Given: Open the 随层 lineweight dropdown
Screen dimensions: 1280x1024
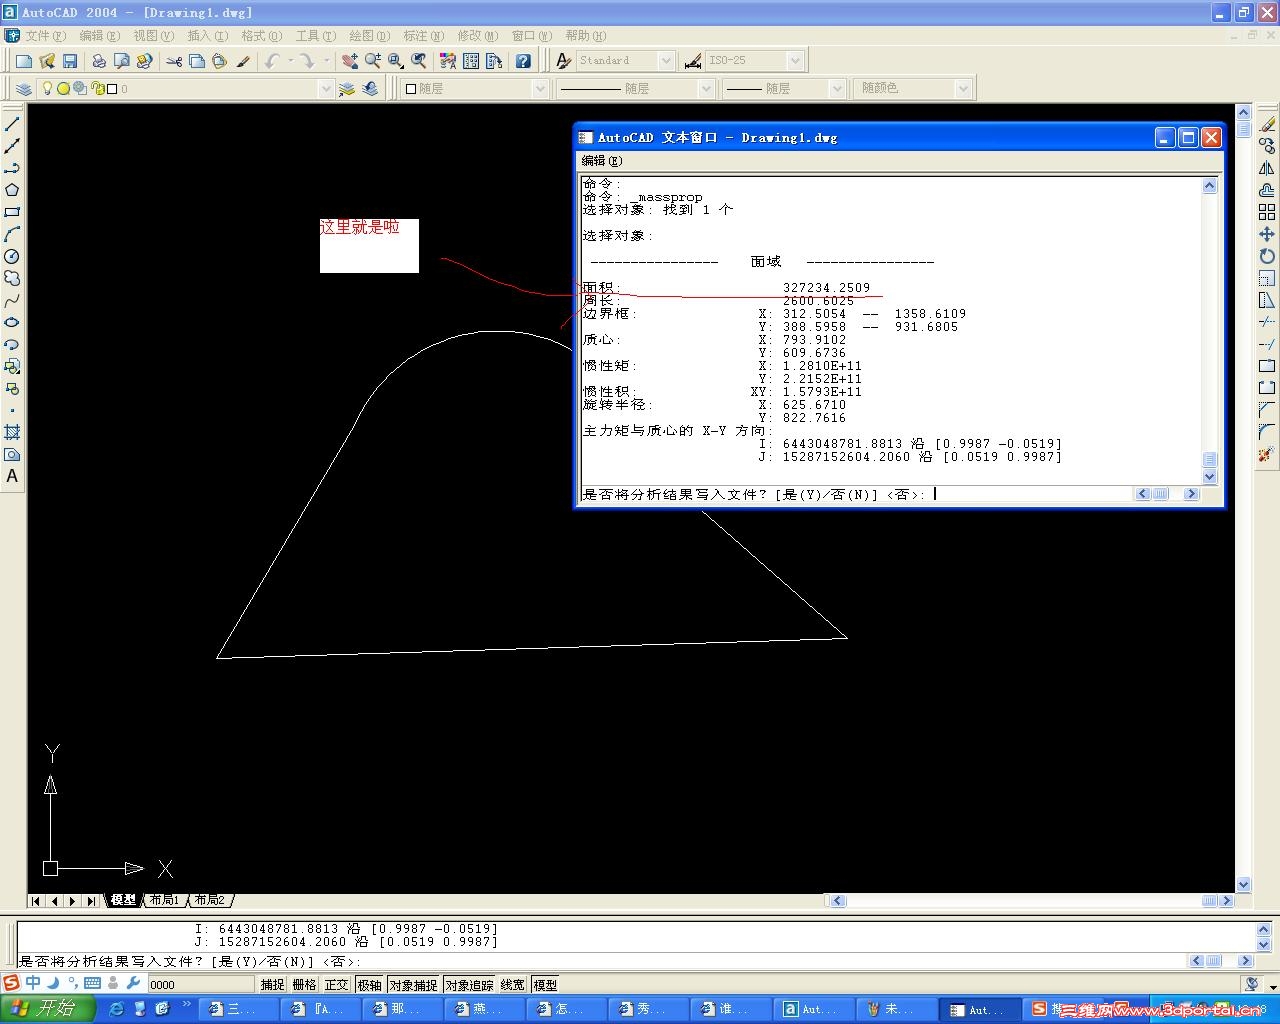Looking at the screenshot, I should click(x=838, y=89).
